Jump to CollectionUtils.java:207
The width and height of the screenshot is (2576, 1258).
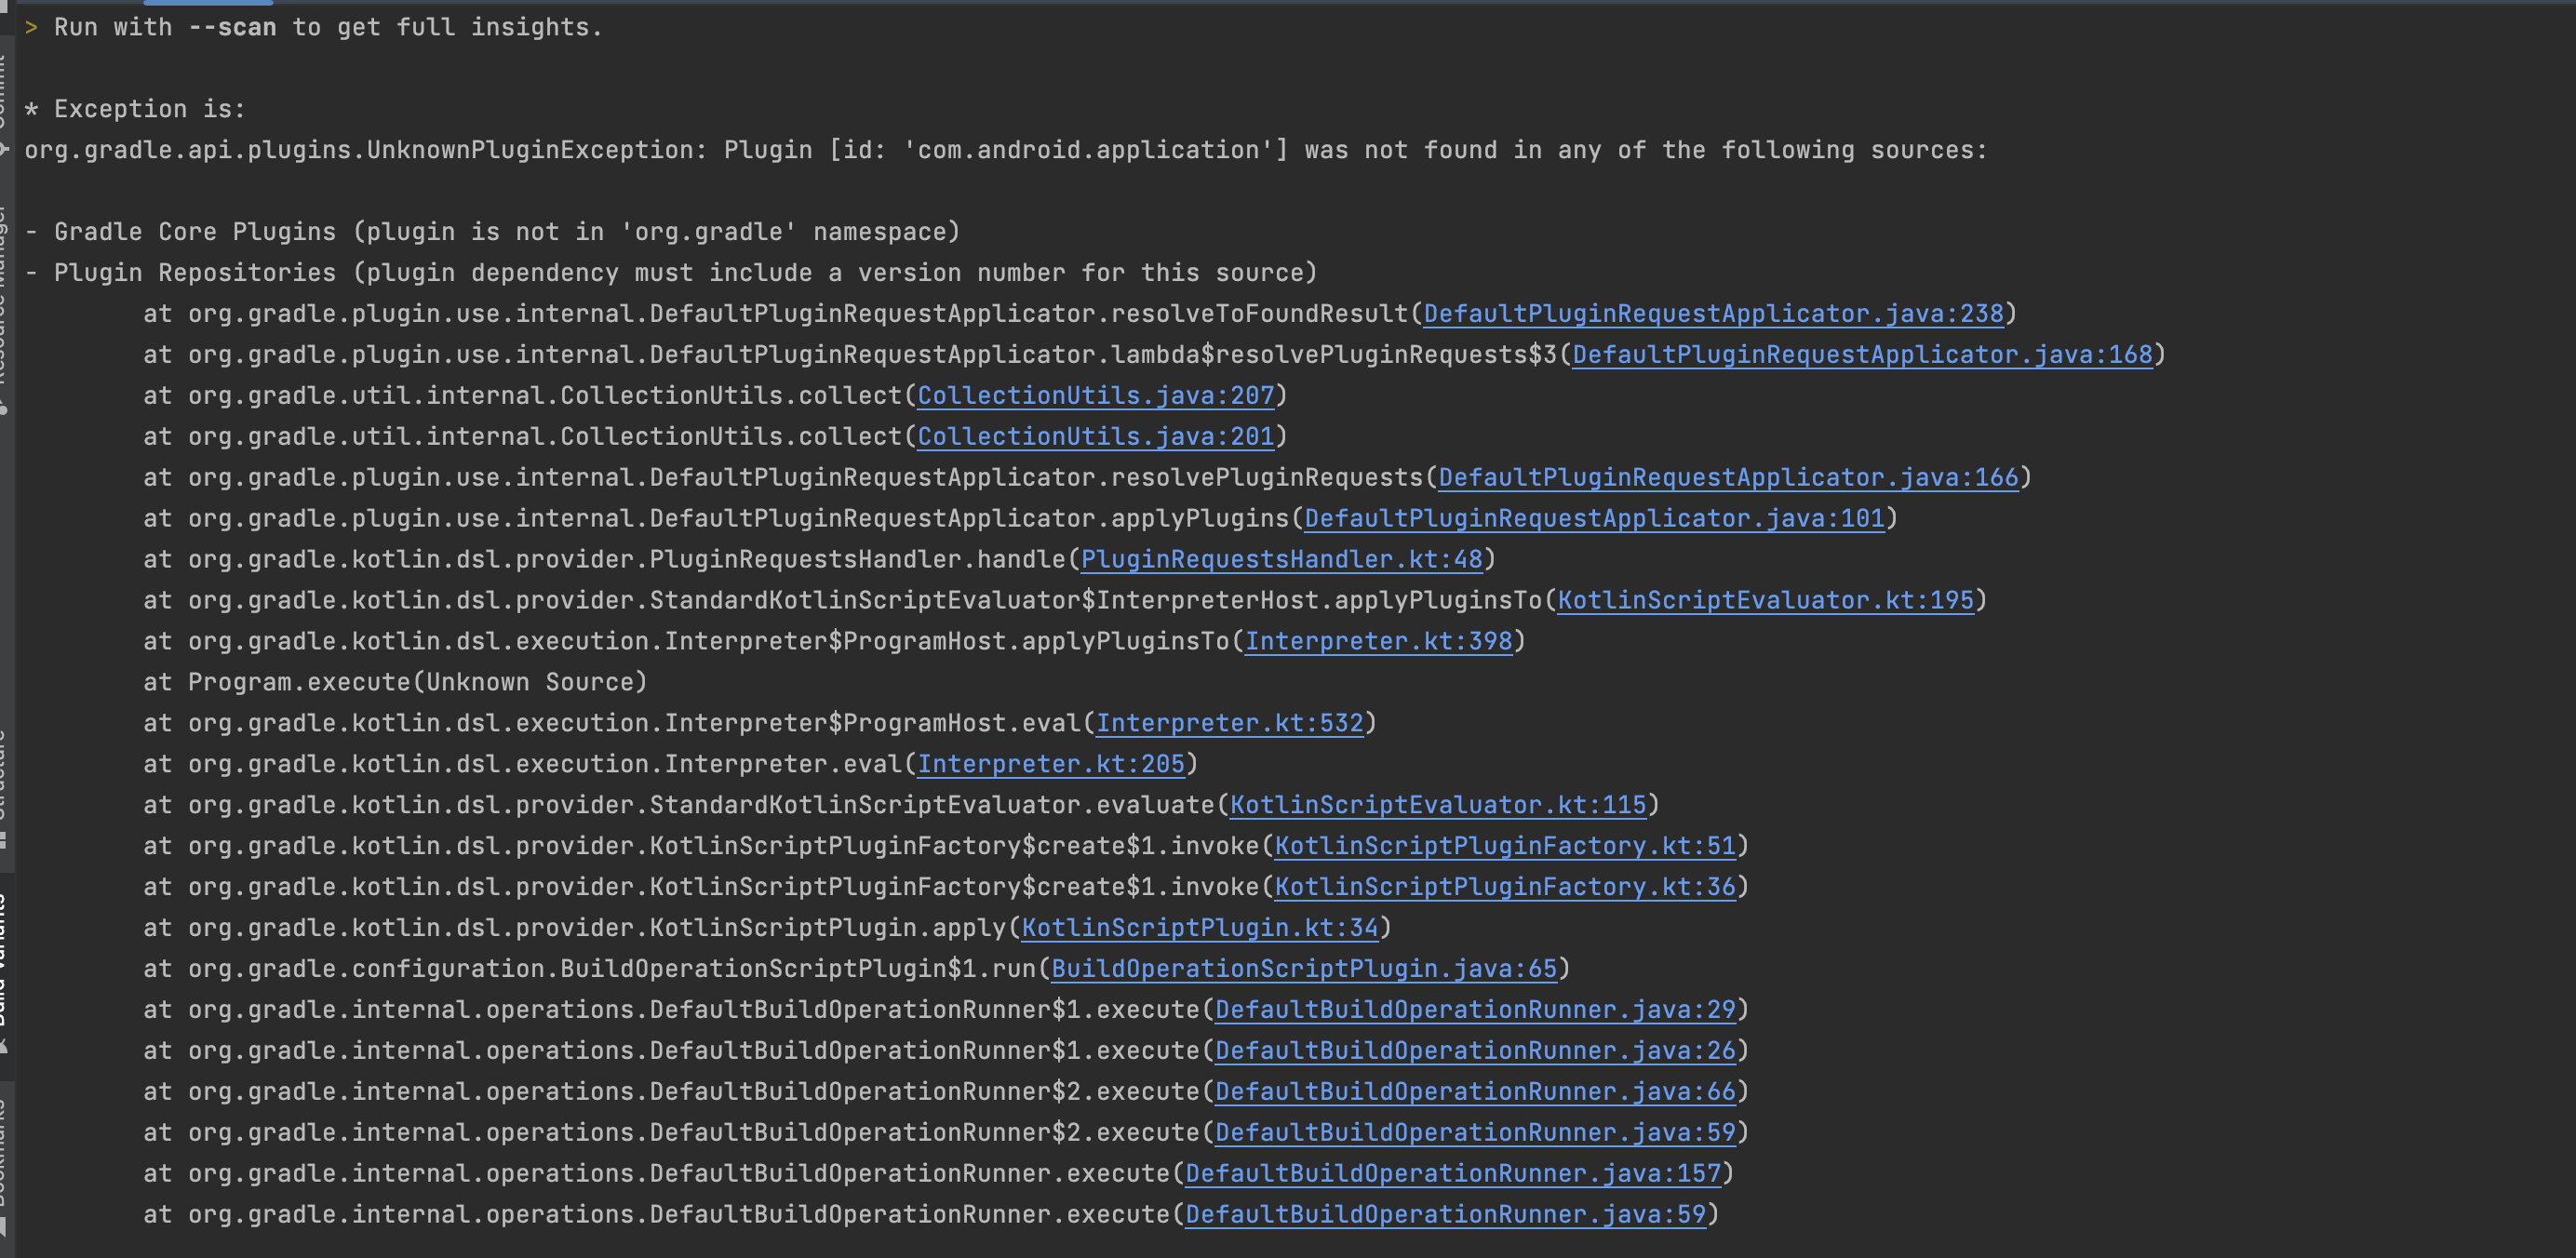[1096, 396]
